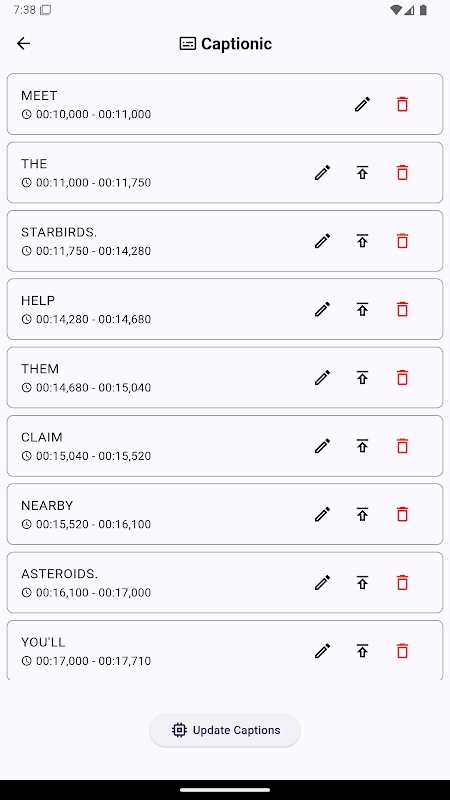
Task: Edit the ASTEROIDS. caption
Action: [322, 583]
